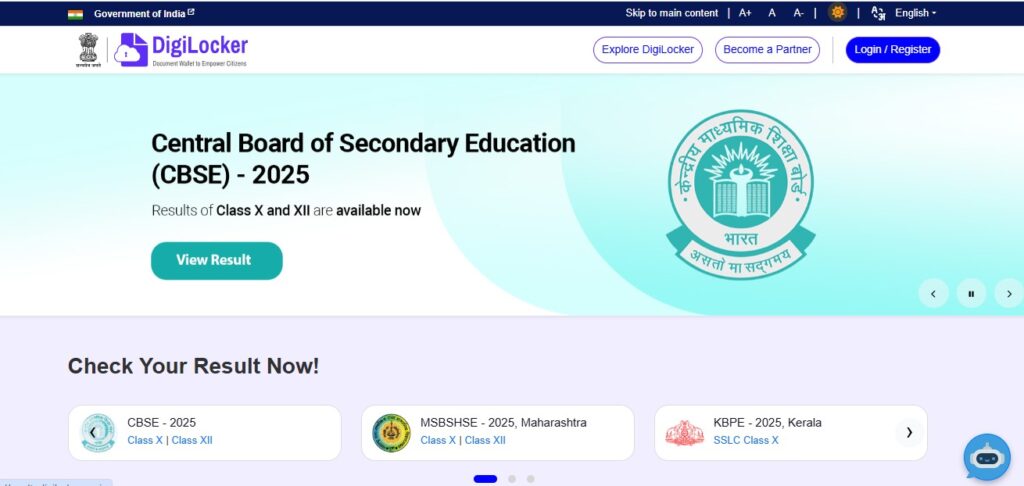Pause the banner slideshow

tap(971, 294)
